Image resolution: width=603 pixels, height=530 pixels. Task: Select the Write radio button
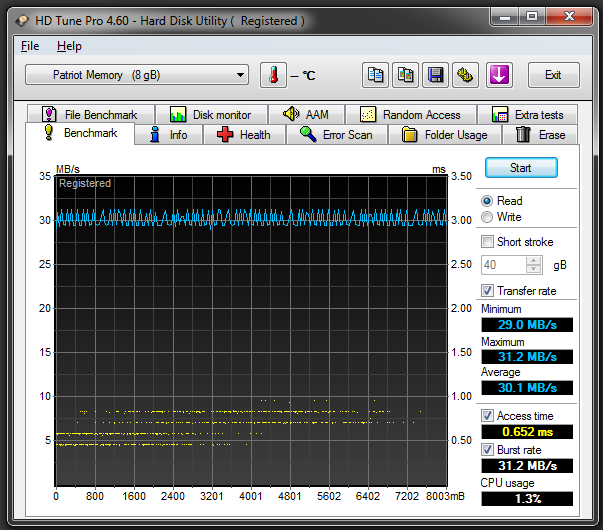pyautogui.click(x=487, y=217)
